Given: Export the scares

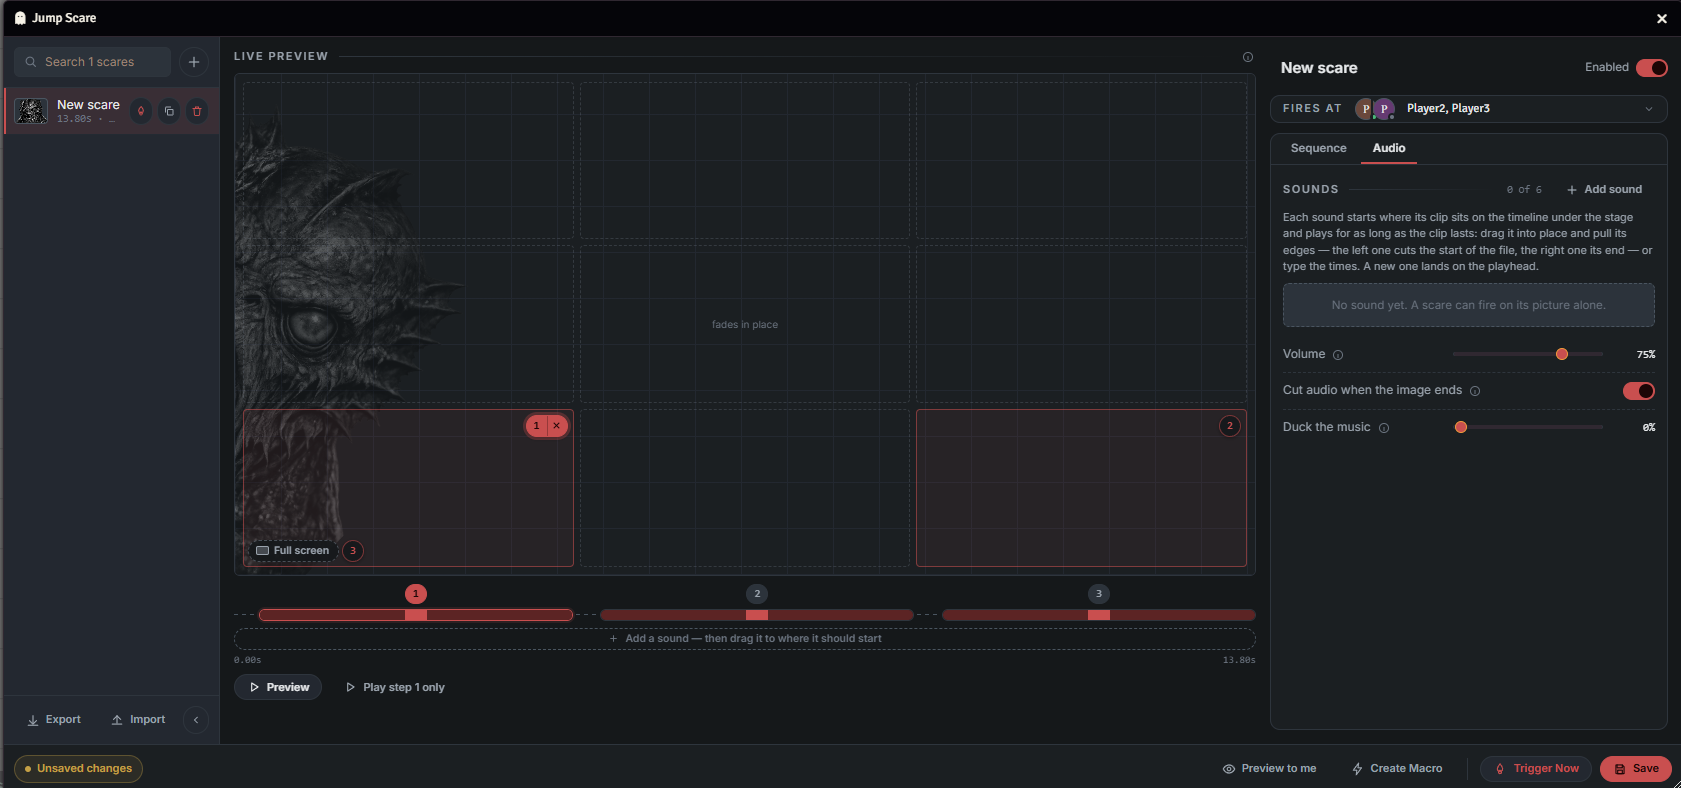Looking at the screenshot, I should [x=54, y=720].
